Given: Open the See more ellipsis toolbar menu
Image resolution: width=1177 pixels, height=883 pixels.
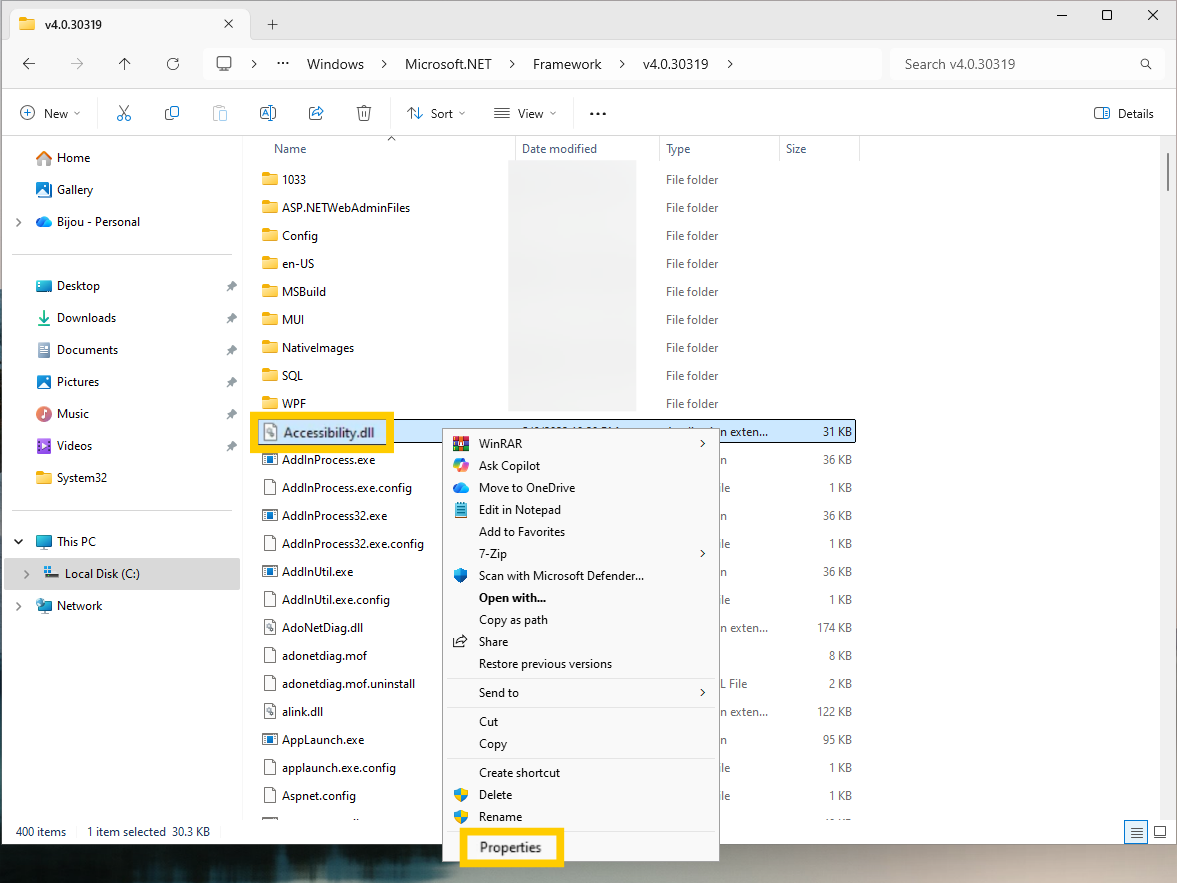Looking at the screenshot, I should (598, 113).
